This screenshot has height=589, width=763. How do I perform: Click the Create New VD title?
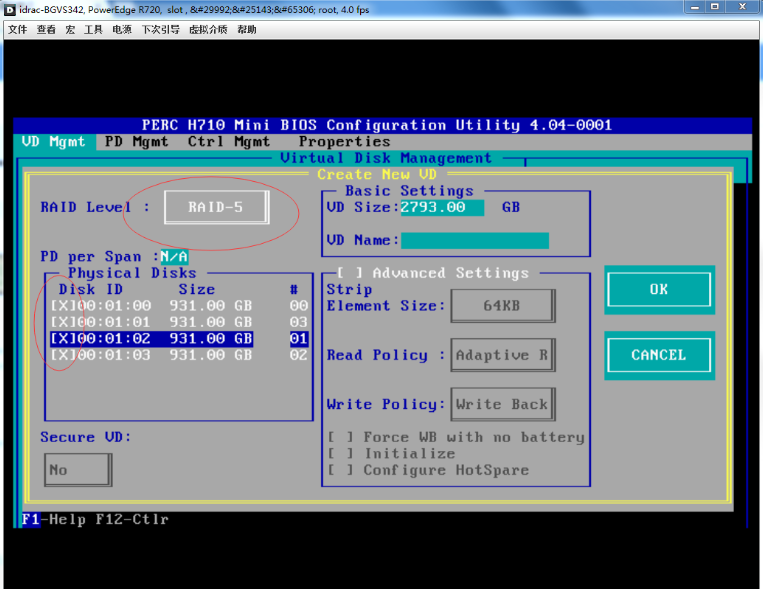[x=377, y=174]
